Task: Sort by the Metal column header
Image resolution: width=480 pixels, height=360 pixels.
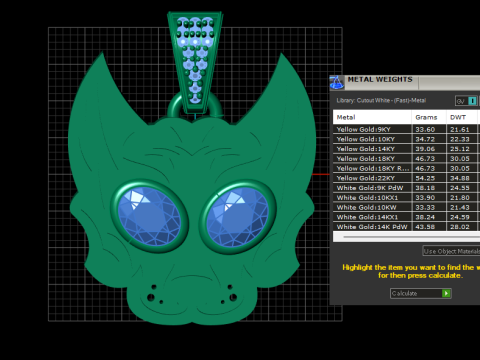Action: point(372,117)
